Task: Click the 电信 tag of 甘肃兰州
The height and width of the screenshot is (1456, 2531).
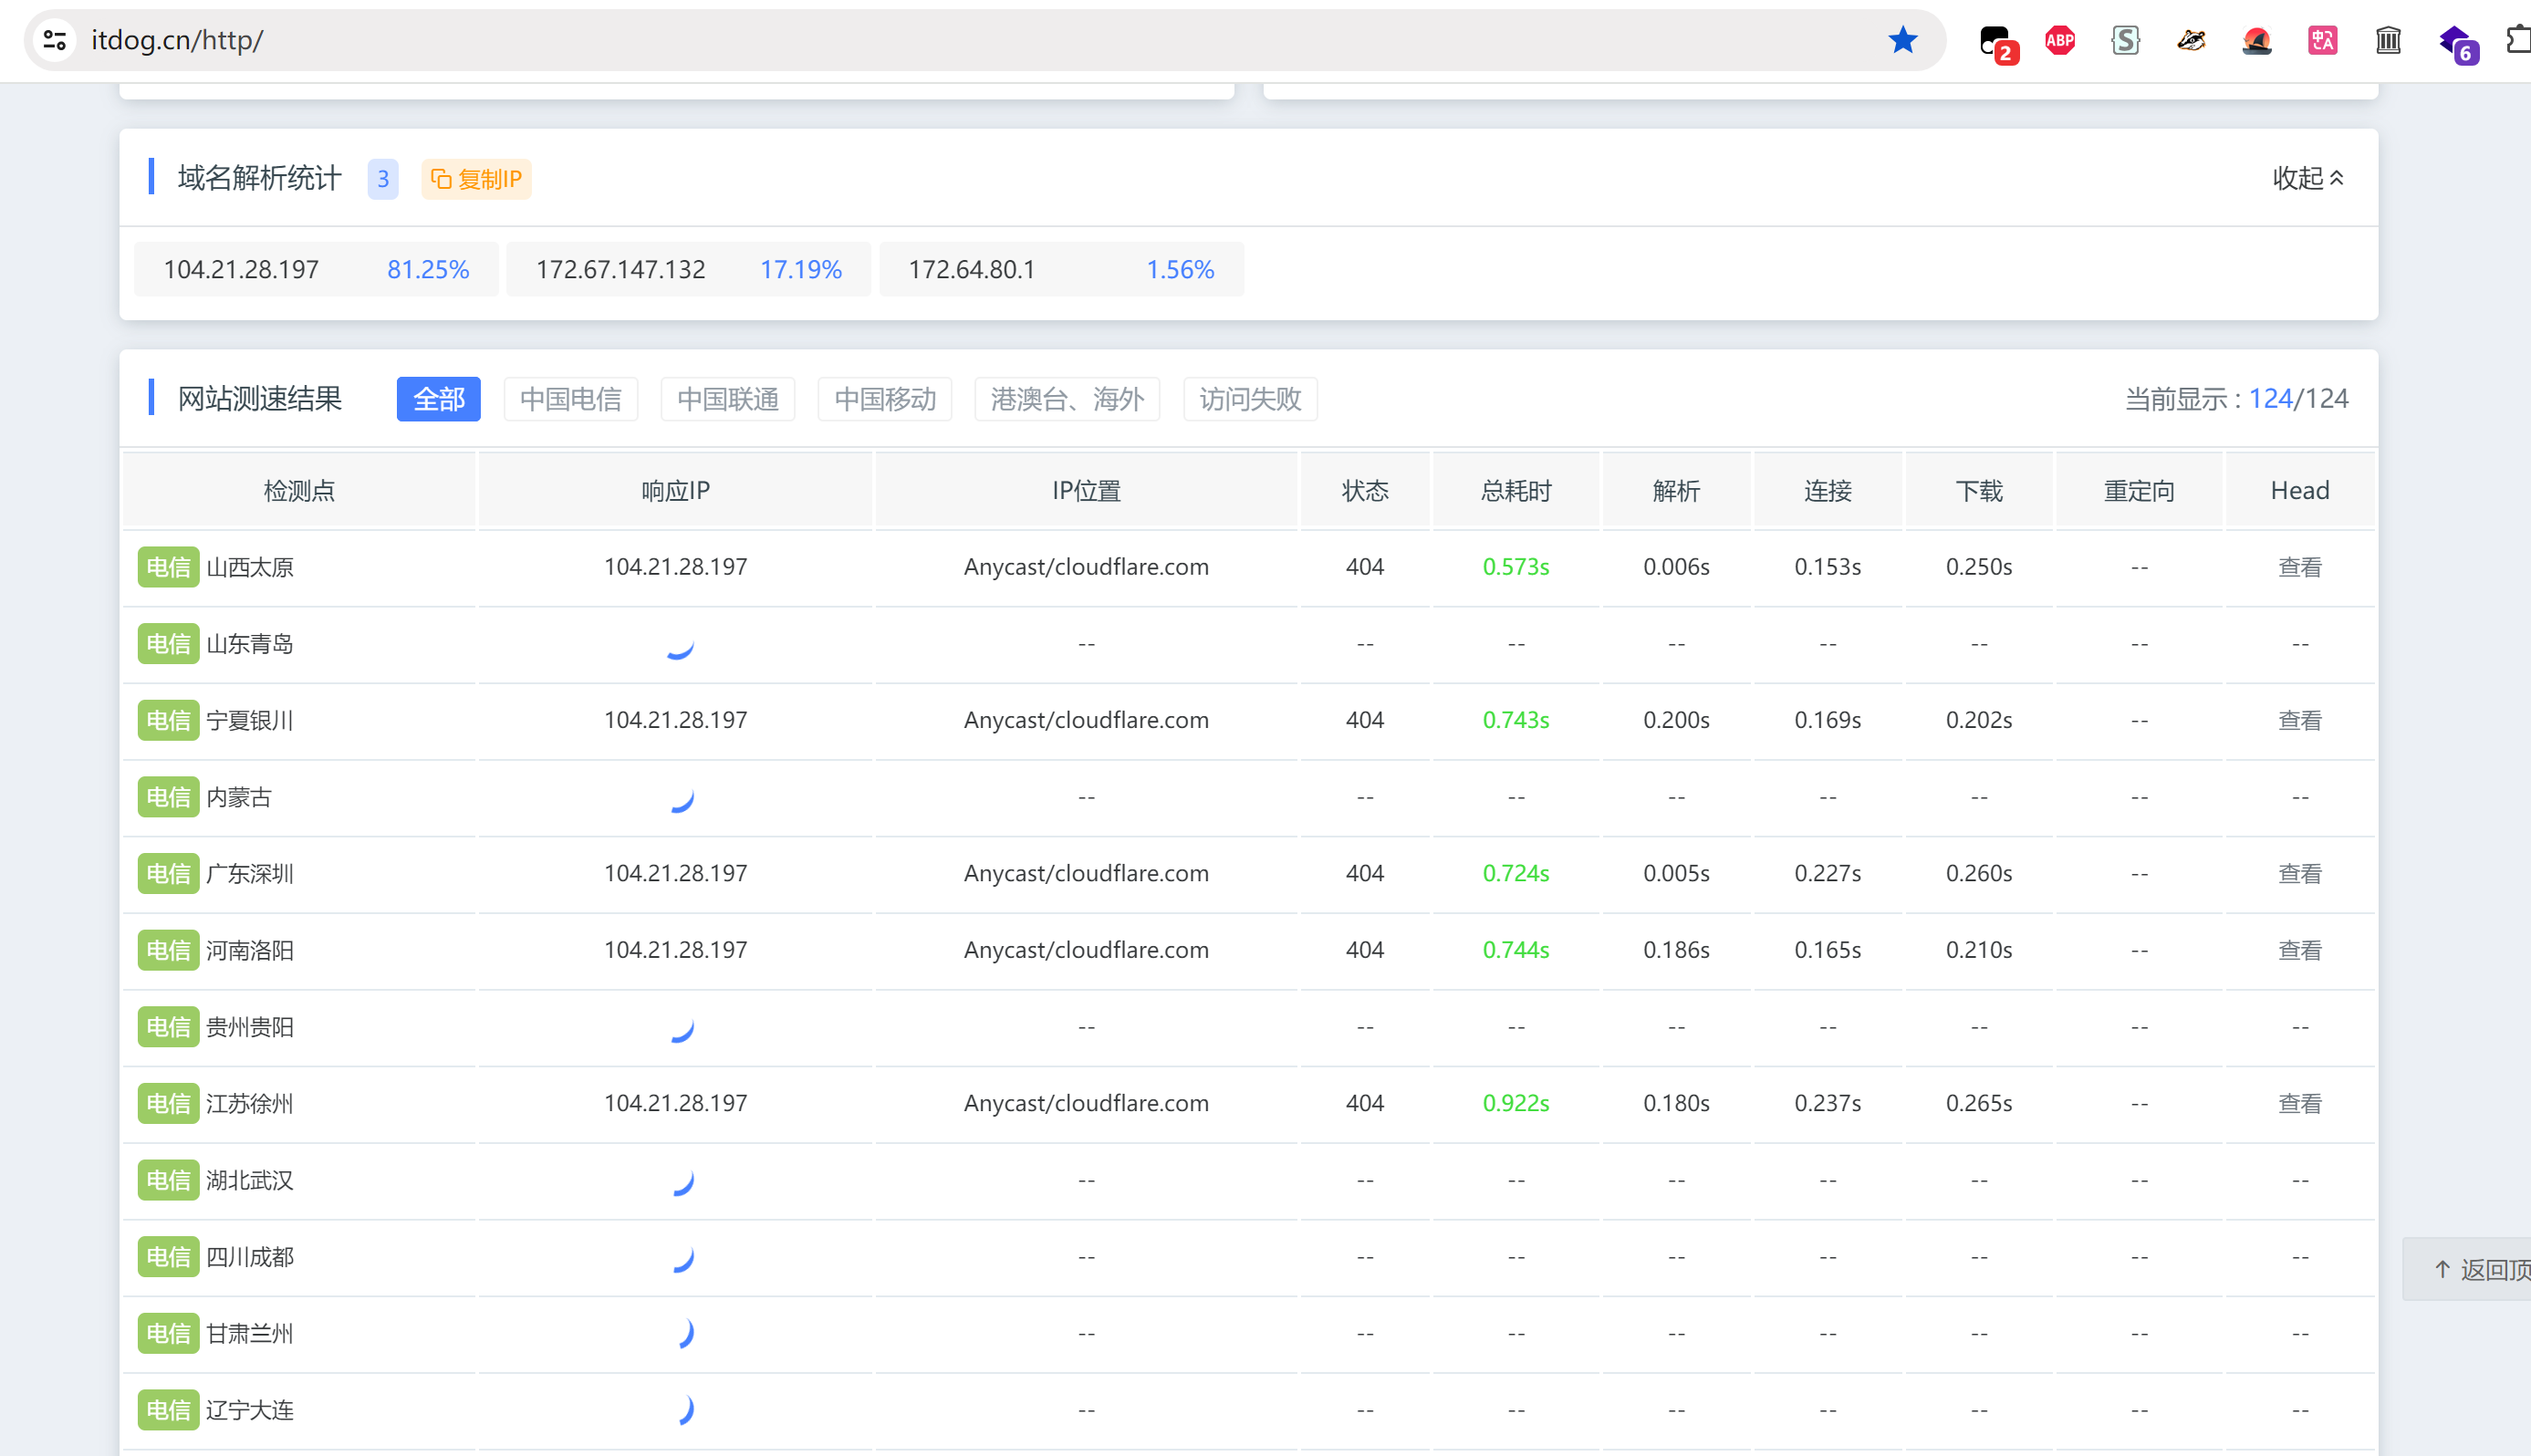Action: [x=168, y=1333]
